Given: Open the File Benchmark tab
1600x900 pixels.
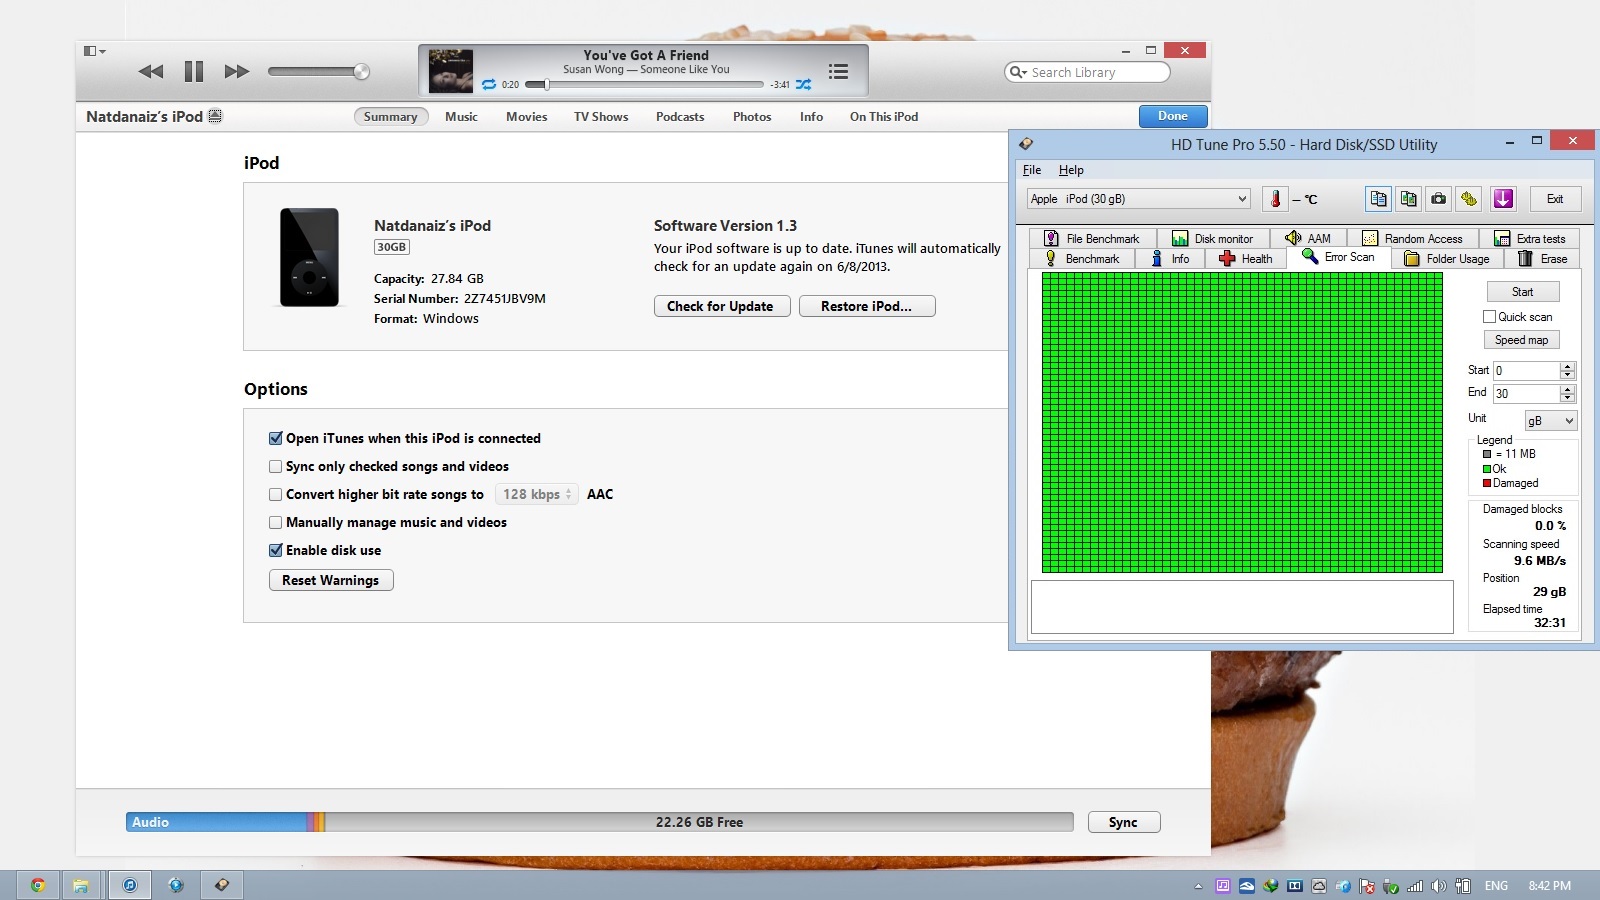Looking at the screenshot, I should pyautogui.click(x=1092, y=238).
